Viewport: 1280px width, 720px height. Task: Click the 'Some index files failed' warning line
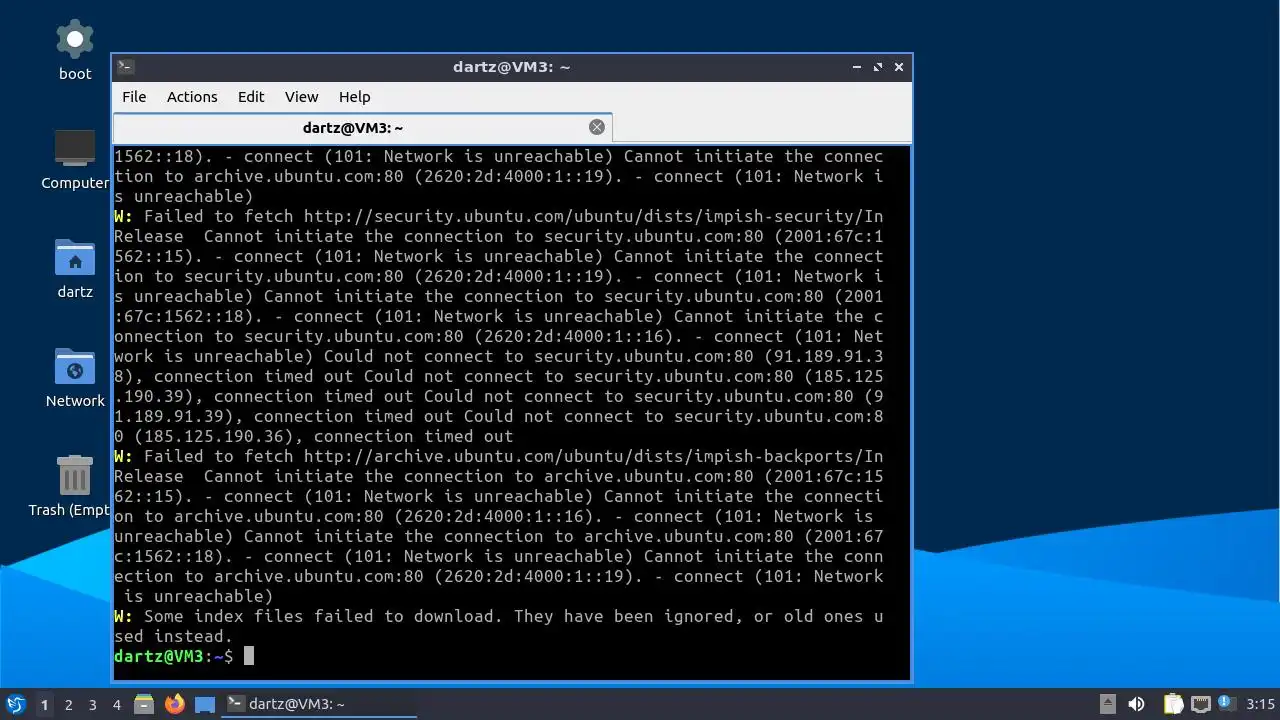498,626
